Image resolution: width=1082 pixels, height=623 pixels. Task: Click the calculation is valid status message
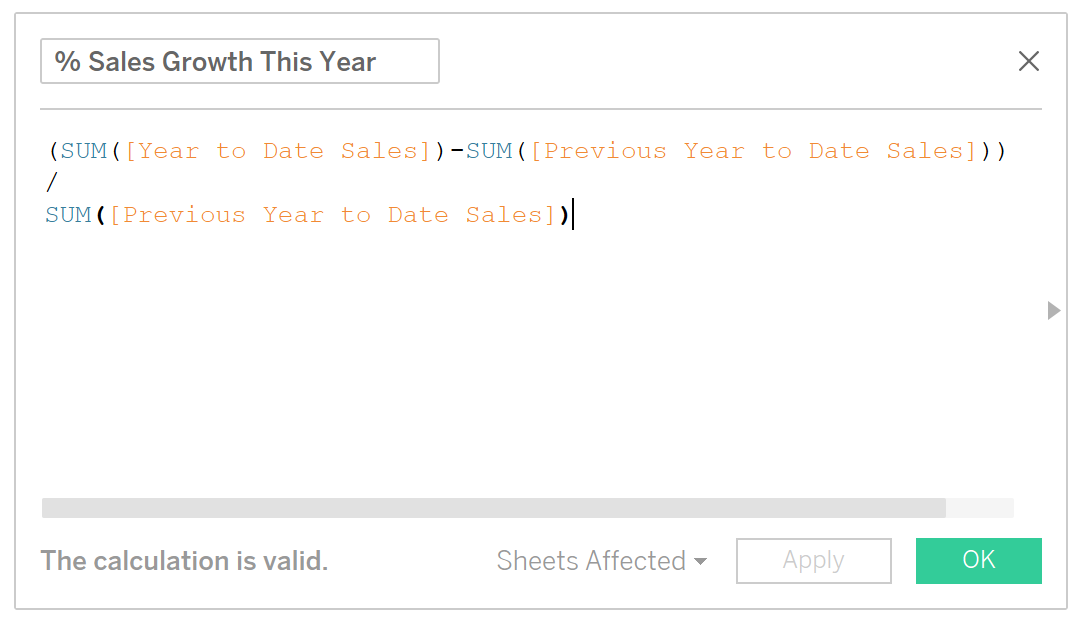184,561
